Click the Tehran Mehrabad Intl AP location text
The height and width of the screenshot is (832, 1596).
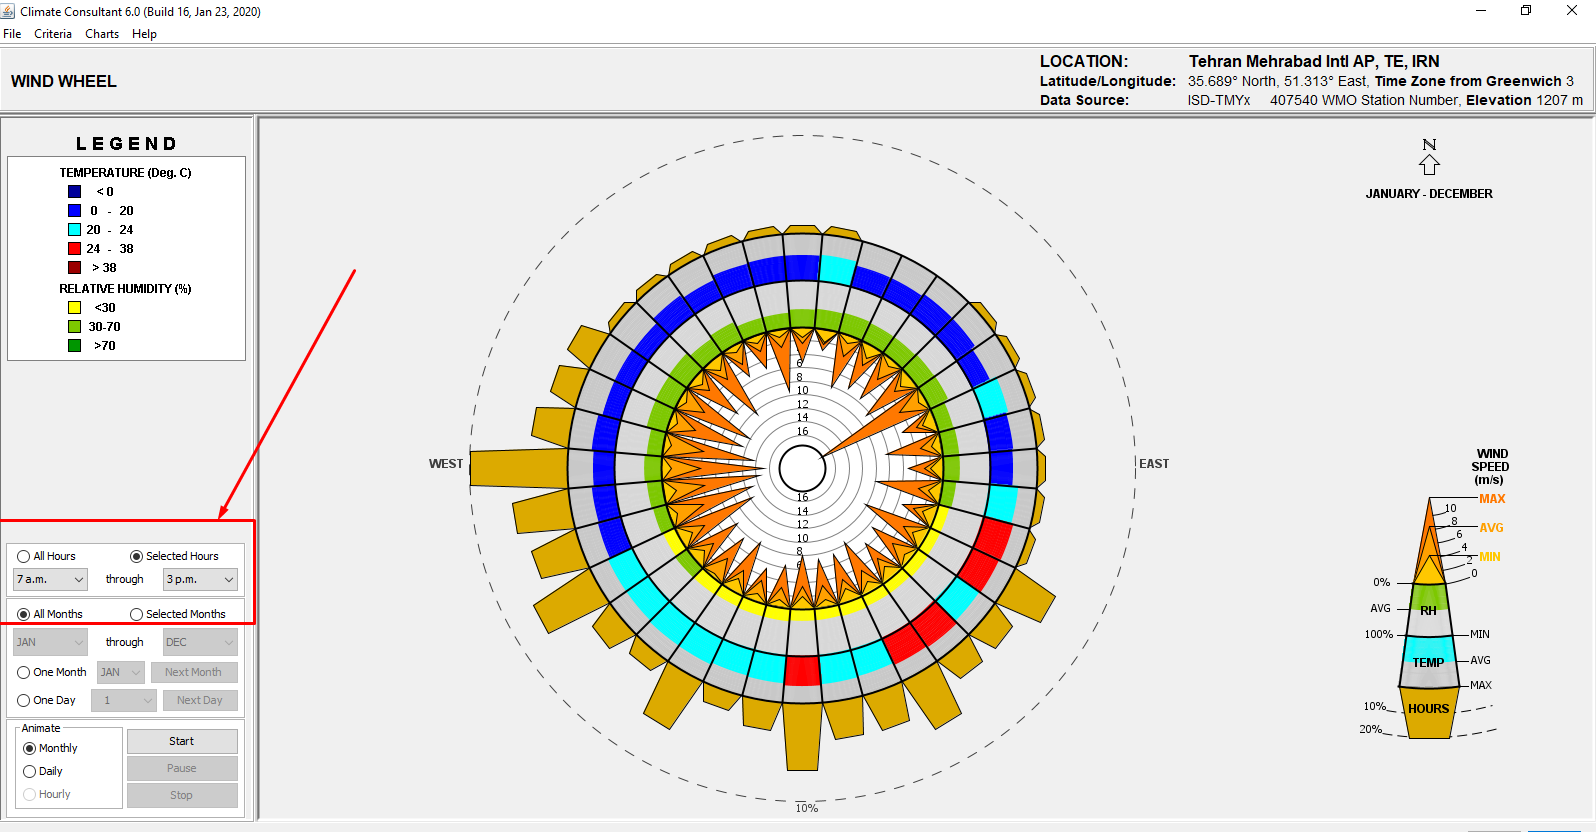[x=1314, y=61]
